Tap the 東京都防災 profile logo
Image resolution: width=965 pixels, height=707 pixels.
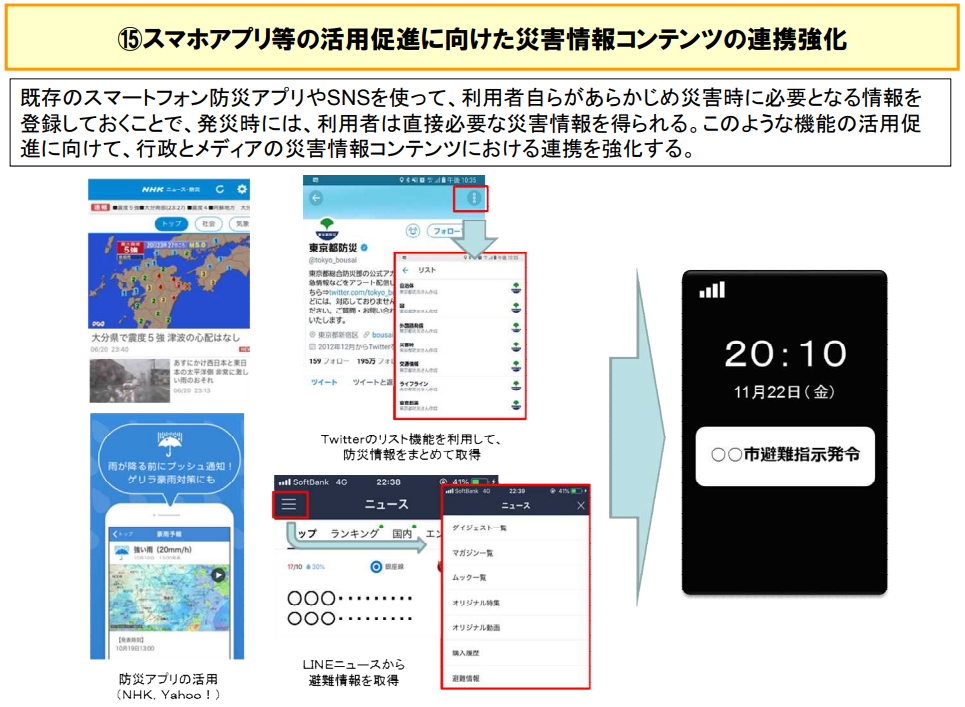click(327, 228)
